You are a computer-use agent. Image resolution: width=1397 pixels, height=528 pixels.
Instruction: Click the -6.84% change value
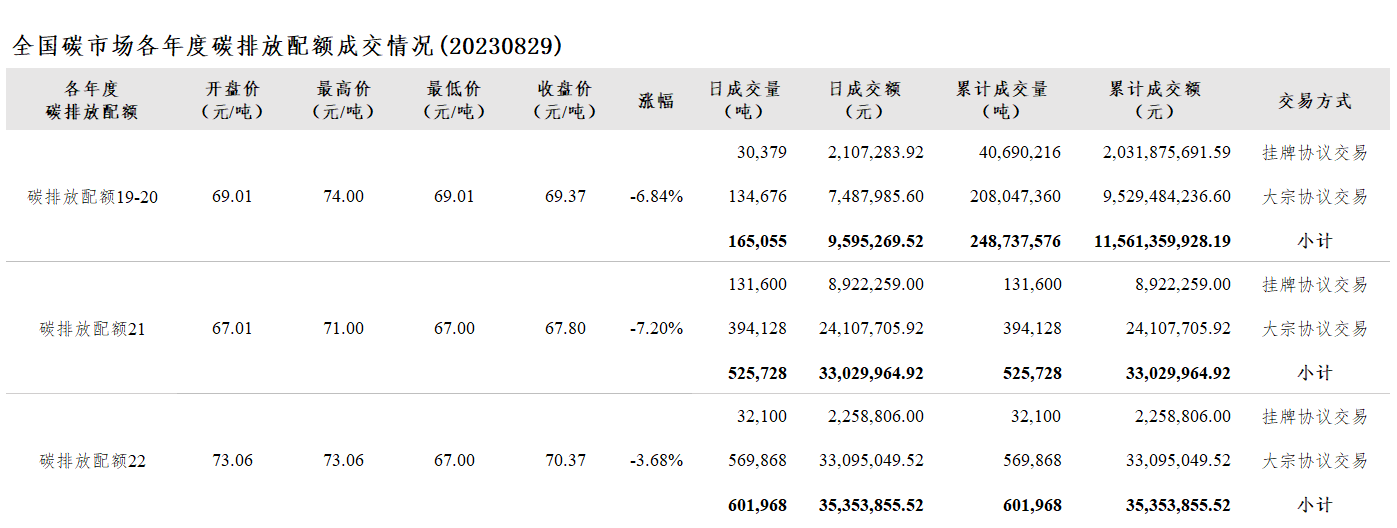pos(657,197)
